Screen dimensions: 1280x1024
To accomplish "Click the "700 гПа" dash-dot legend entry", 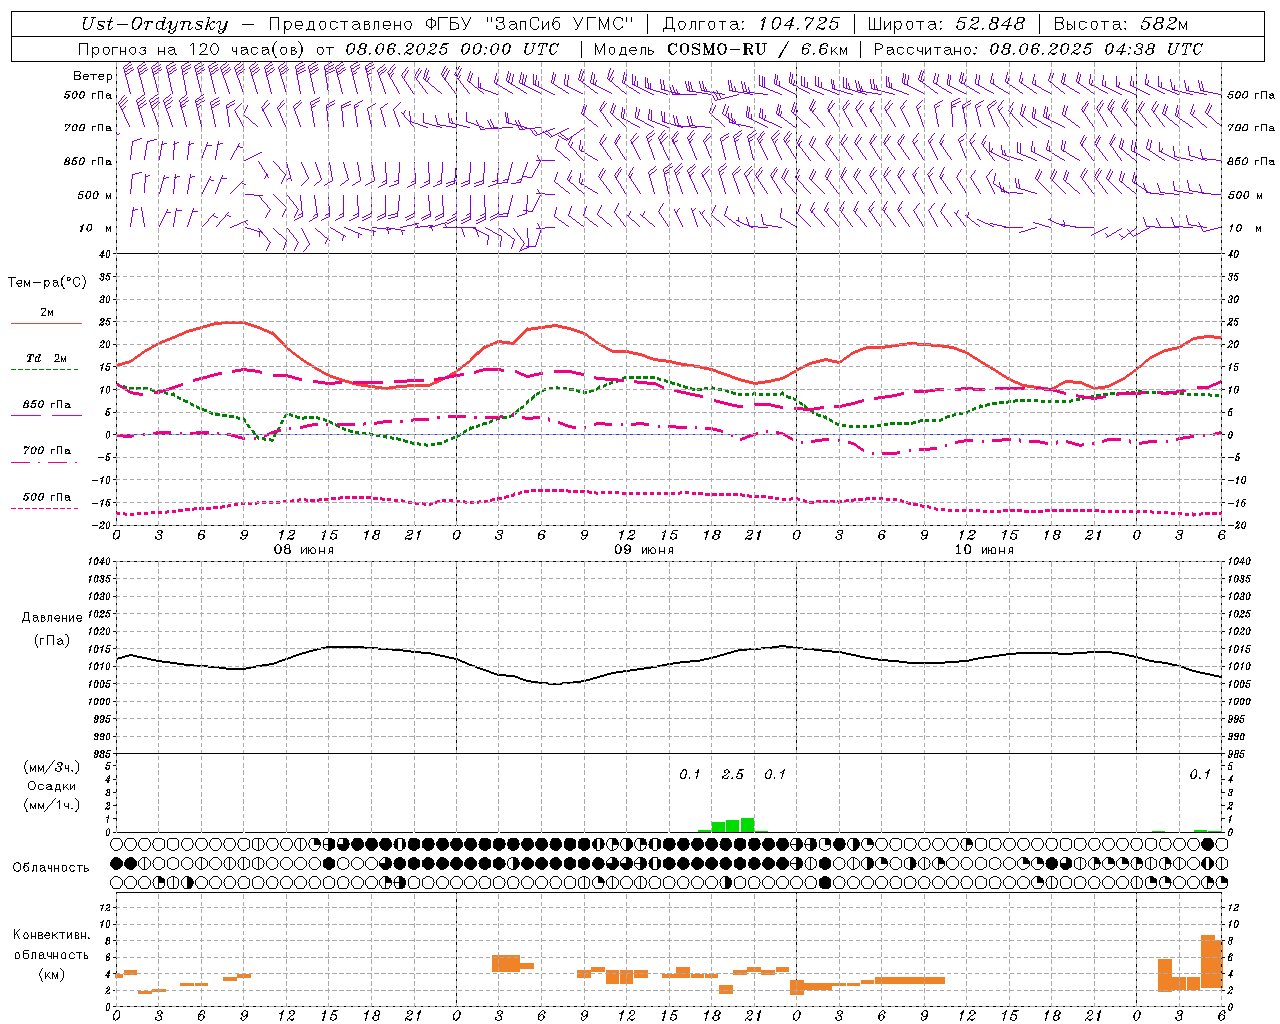I will pyautogui.click(x=46, y=451).
